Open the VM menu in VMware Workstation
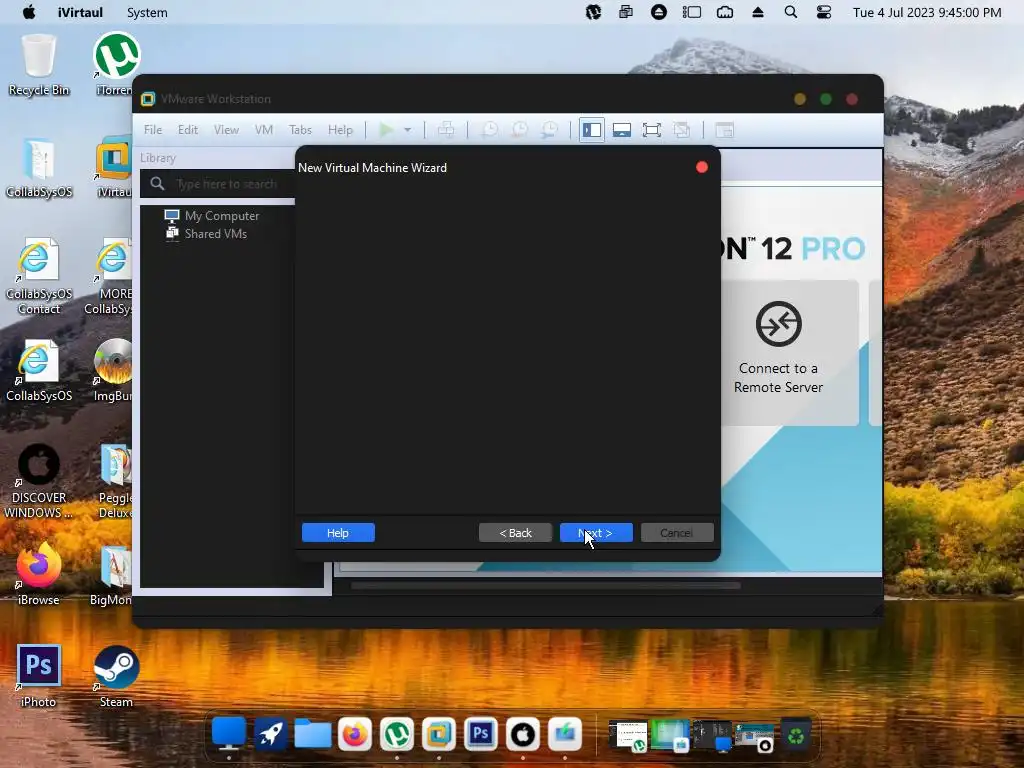The image size is (1024, 768). coord(264,130)
